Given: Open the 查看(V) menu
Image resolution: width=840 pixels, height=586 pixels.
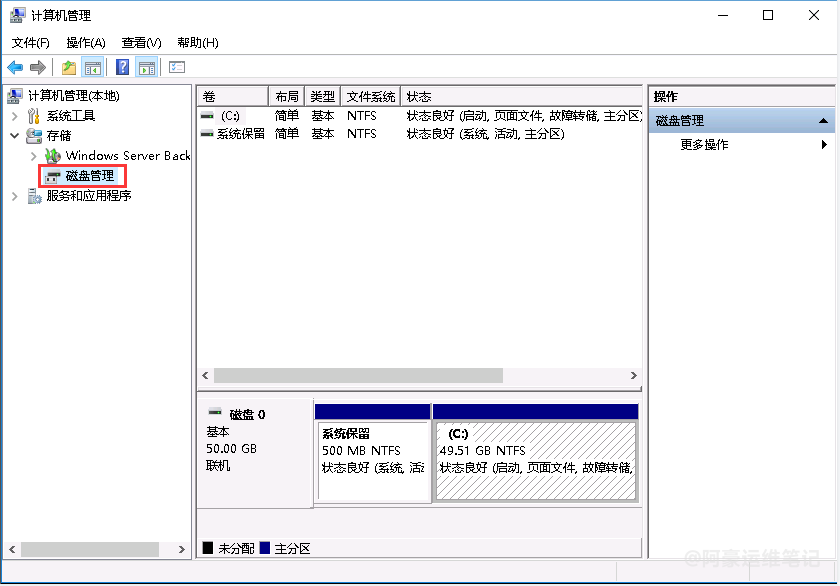Looking at the screenshot, I should pos(141,42).
